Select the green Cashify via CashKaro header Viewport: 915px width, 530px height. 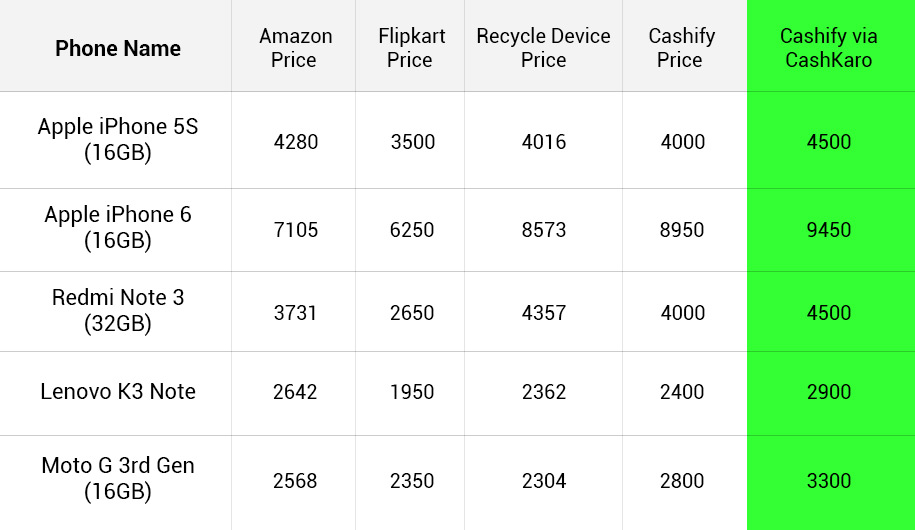click(829, 48)
